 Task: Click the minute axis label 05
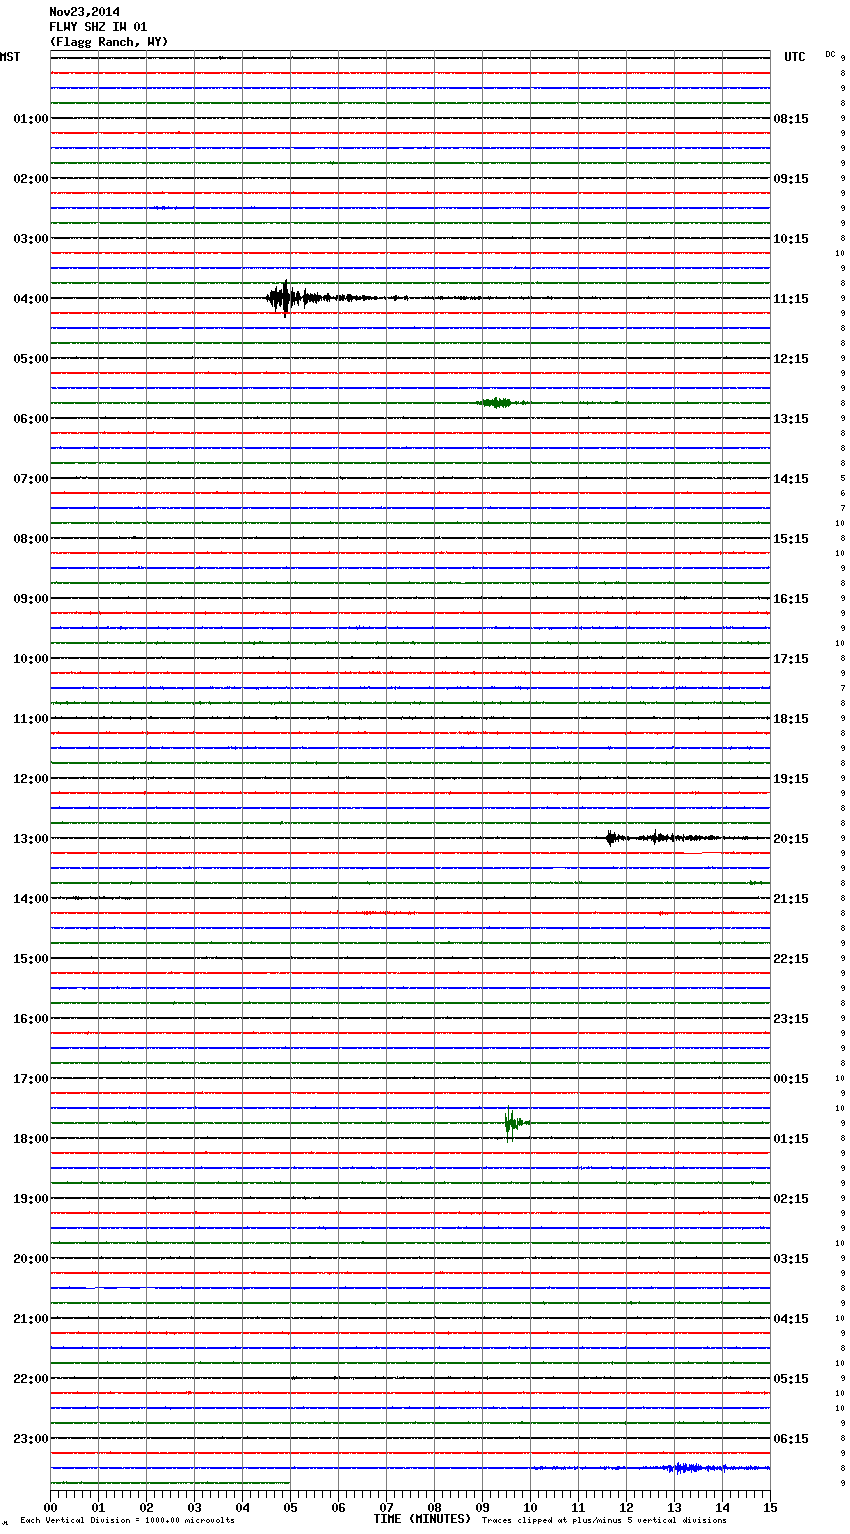290,1507
